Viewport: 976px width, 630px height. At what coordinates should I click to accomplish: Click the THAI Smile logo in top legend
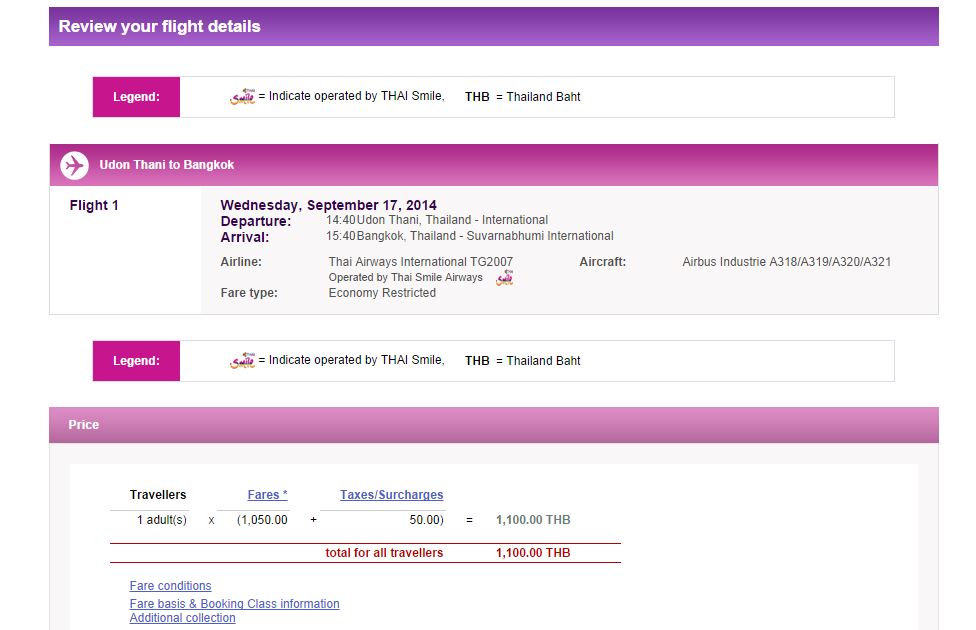tap(243, 96)
